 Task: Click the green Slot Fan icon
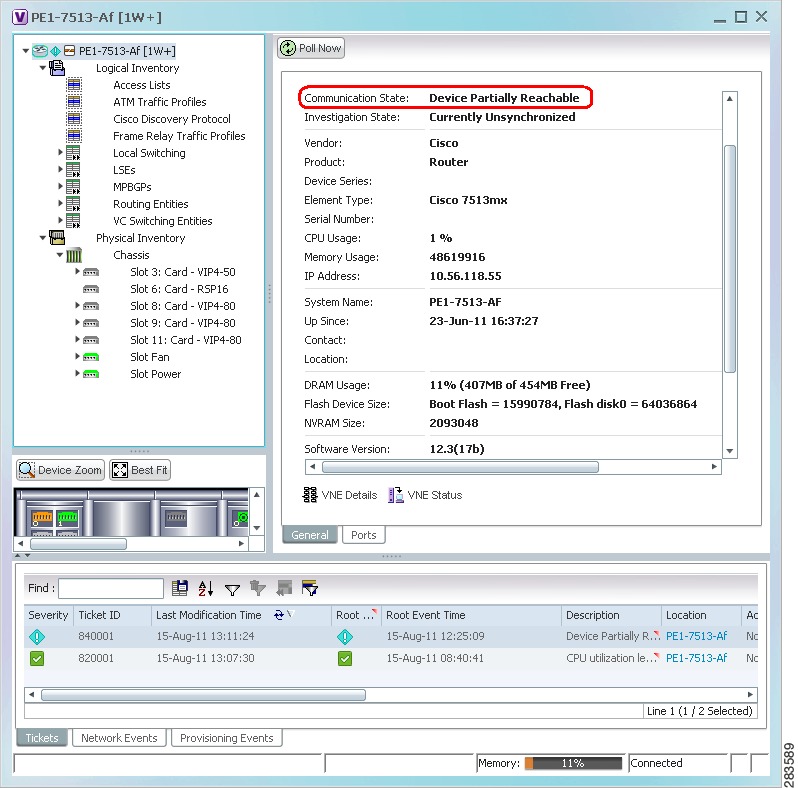[x=91, y=357]
